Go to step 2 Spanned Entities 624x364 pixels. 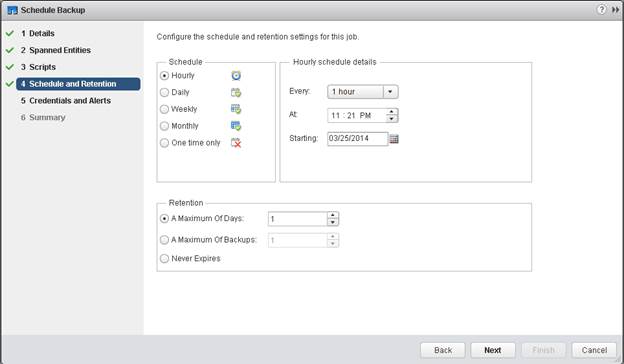56,50
